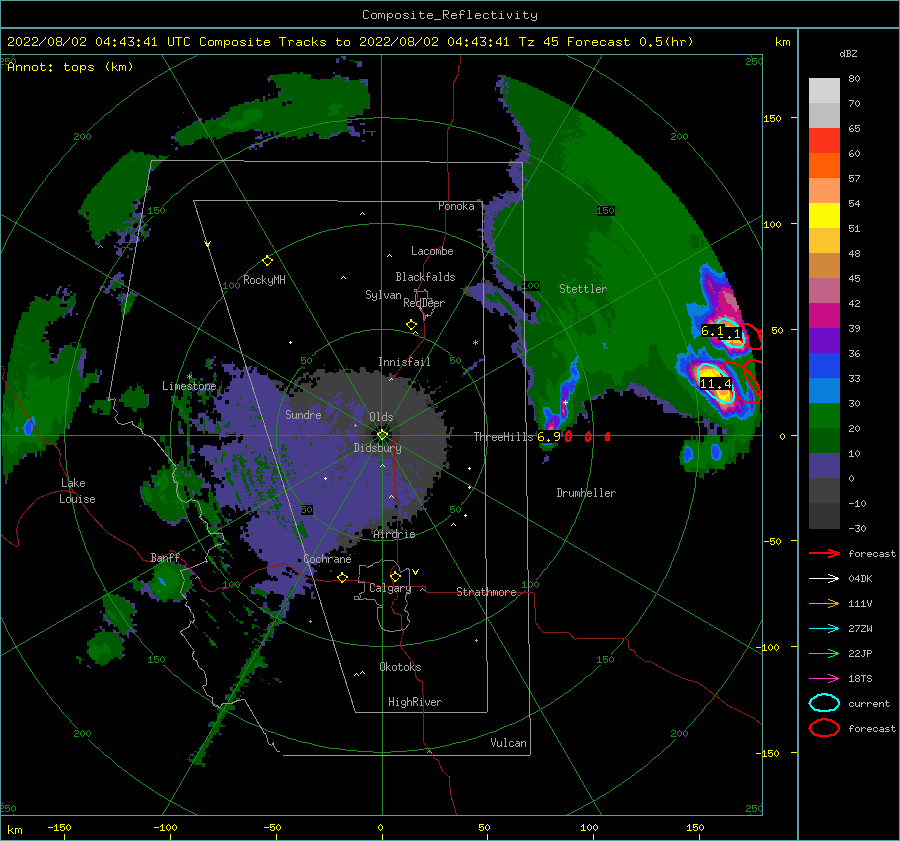This screenshot has width=900, height=841.
Task: Click the ThreeHills city label
Action: tap(503, 437)
